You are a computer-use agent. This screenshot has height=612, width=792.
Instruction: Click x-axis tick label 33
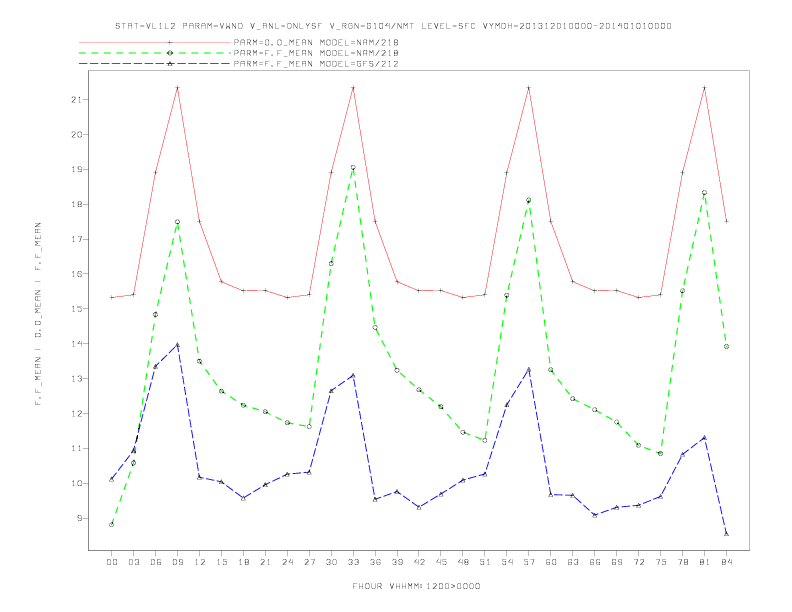click(353, 562)
